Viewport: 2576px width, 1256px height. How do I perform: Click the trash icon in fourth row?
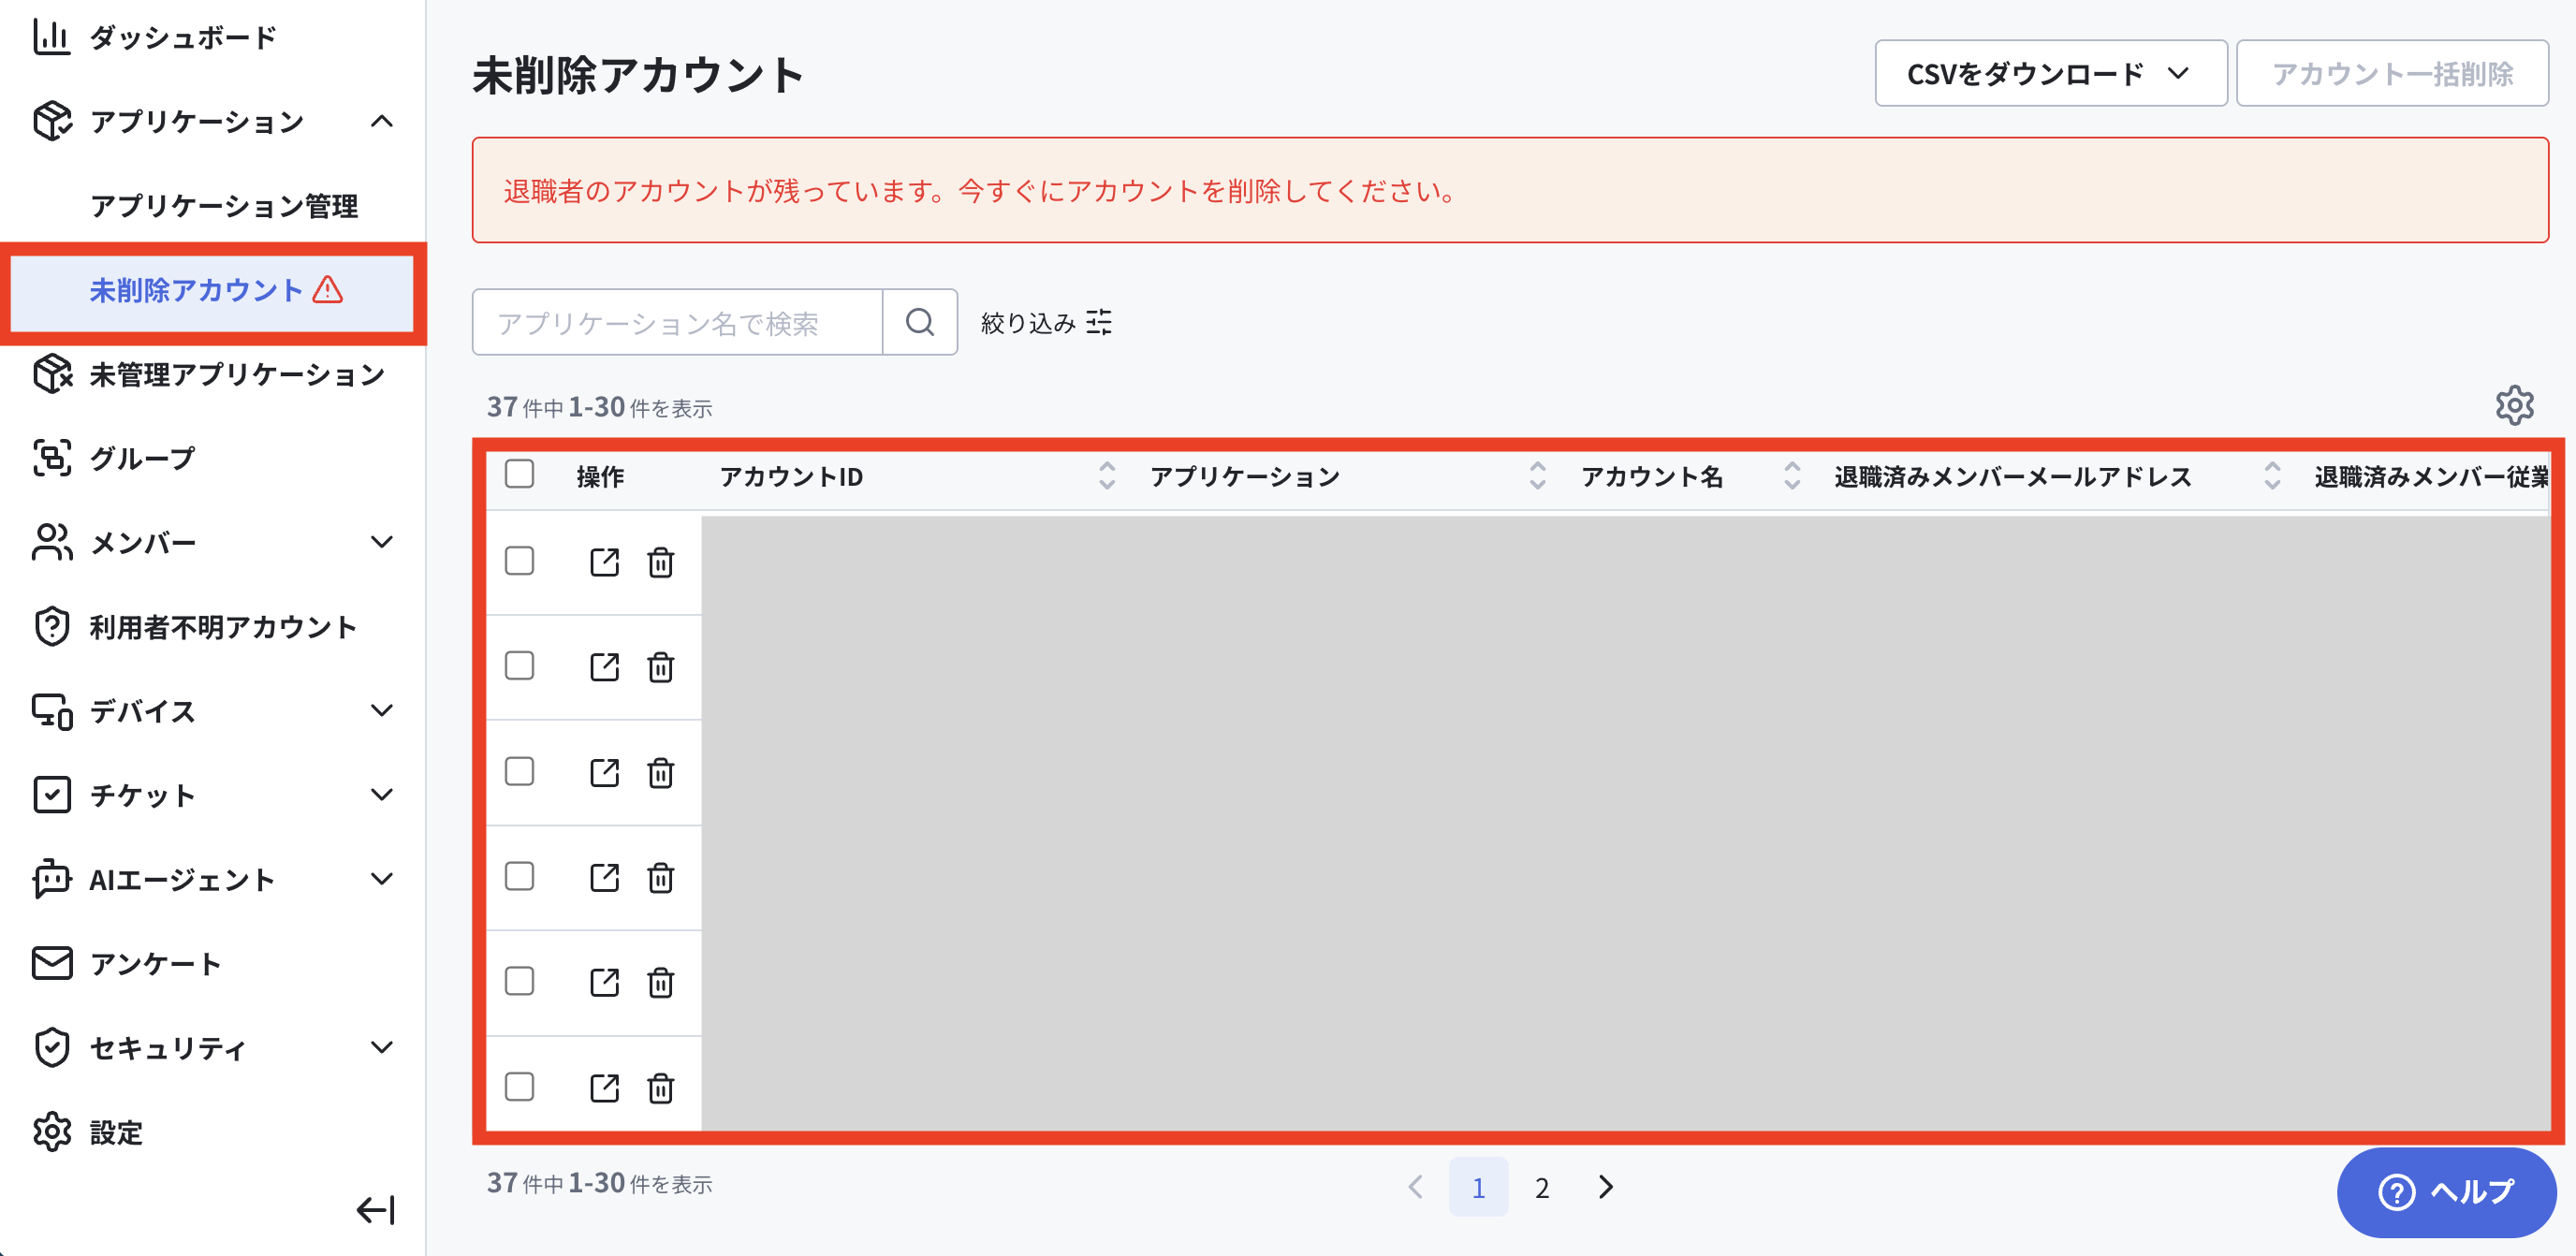[x=660, y=877]
